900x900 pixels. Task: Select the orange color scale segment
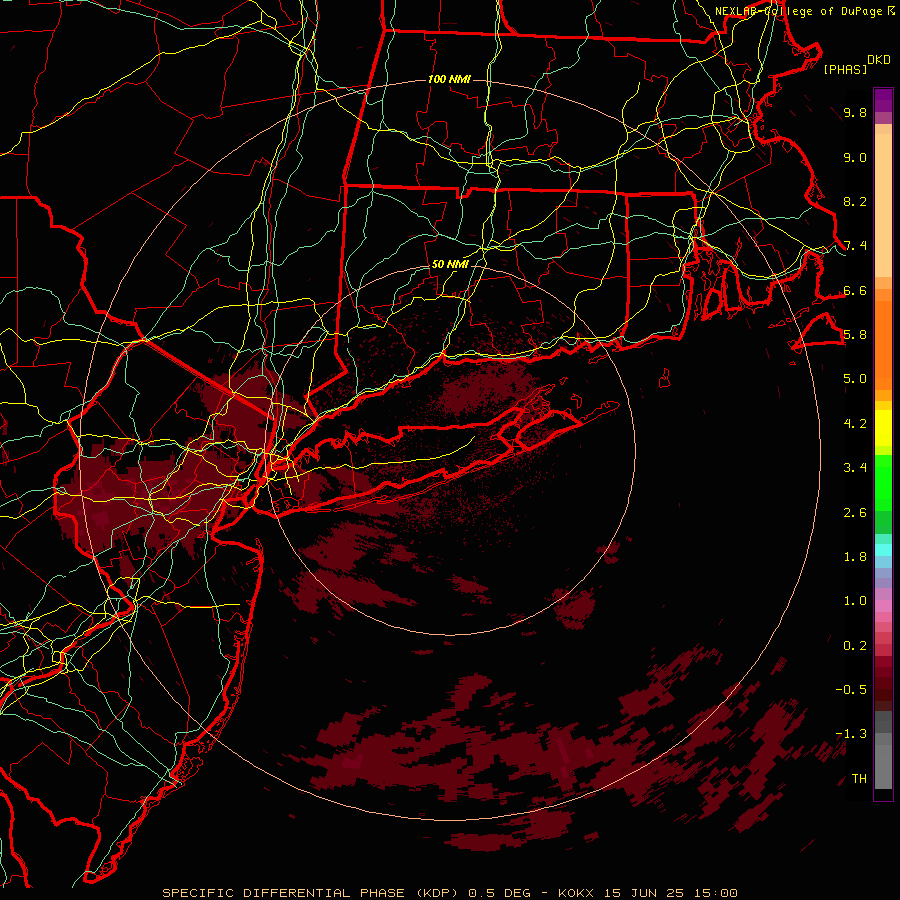pyautogui.click(x=883, y=344)
